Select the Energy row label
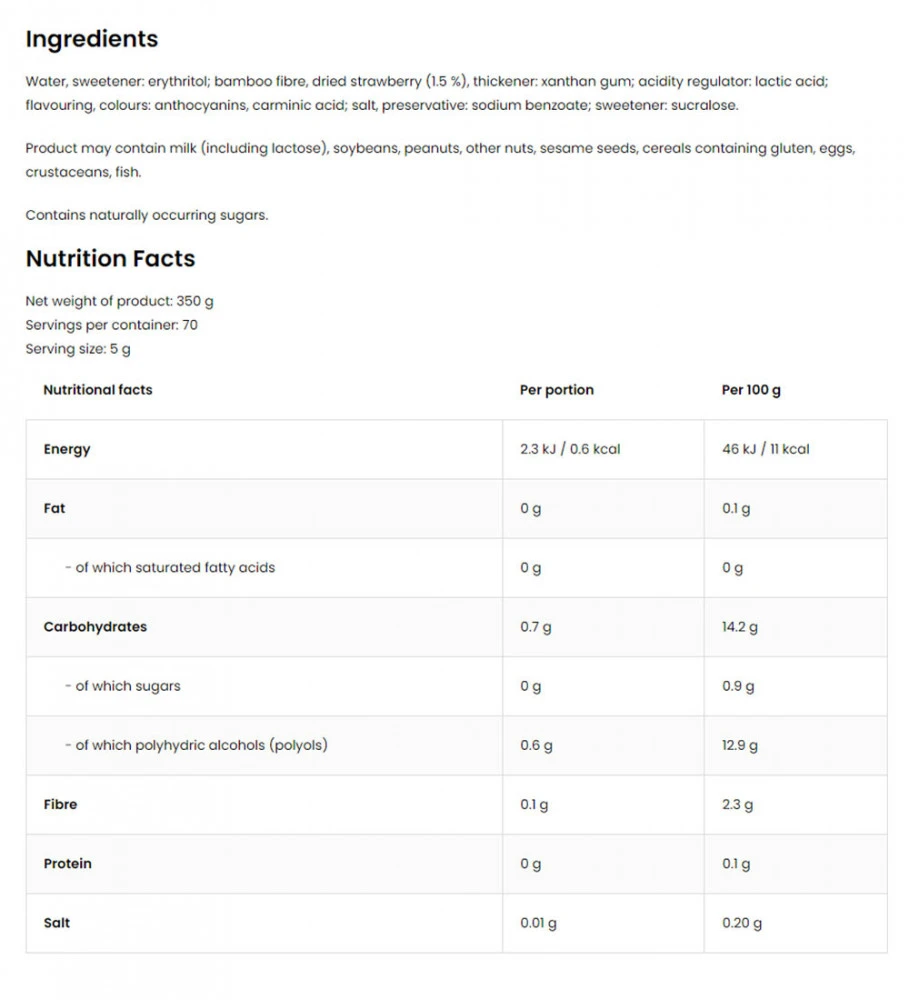This screenshot has height=1000, width=909. pyautogui.click(x=67, y=449)
